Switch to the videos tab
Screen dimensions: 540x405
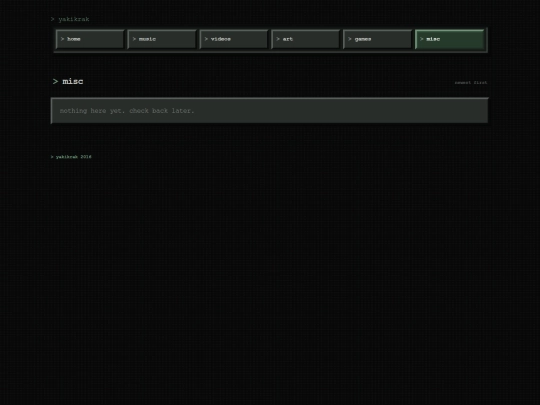pyautogui.click(x=234, y=39)
